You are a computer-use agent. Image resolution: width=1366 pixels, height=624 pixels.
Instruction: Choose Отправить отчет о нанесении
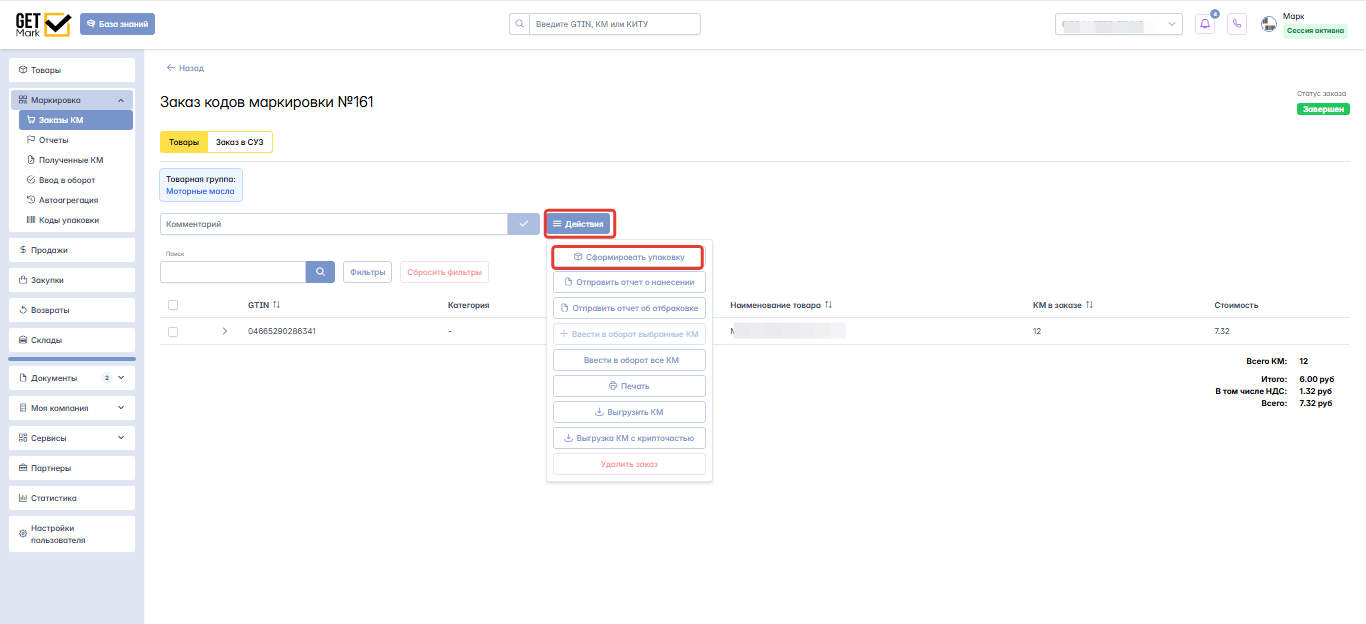[x=629, y=282]
